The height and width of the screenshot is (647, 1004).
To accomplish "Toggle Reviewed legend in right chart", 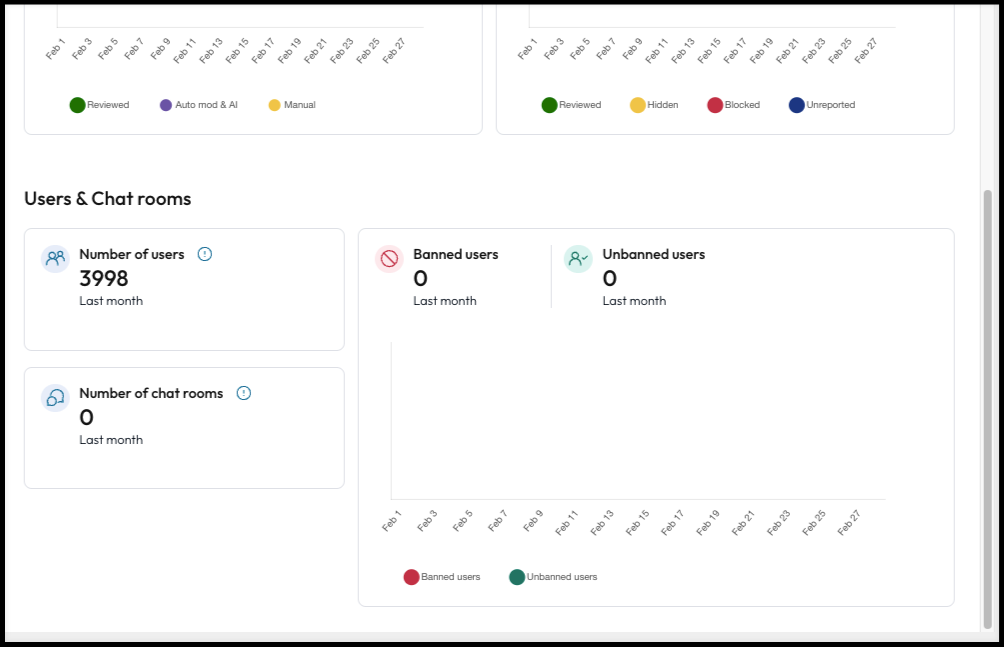I will click(572, 105).
